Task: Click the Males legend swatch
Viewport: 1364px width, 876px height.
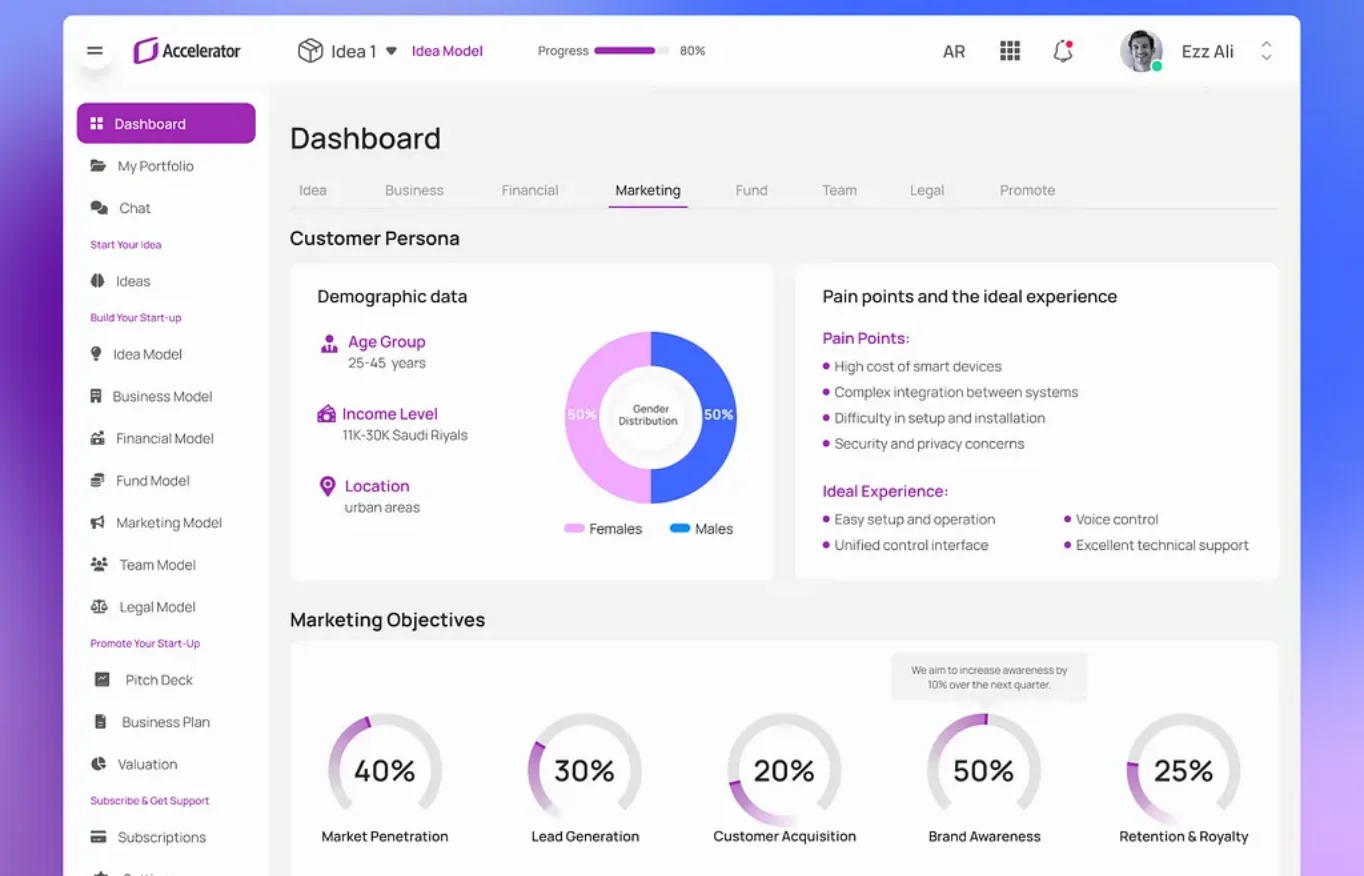Action: pyautogui.click(x=680, y=528)
